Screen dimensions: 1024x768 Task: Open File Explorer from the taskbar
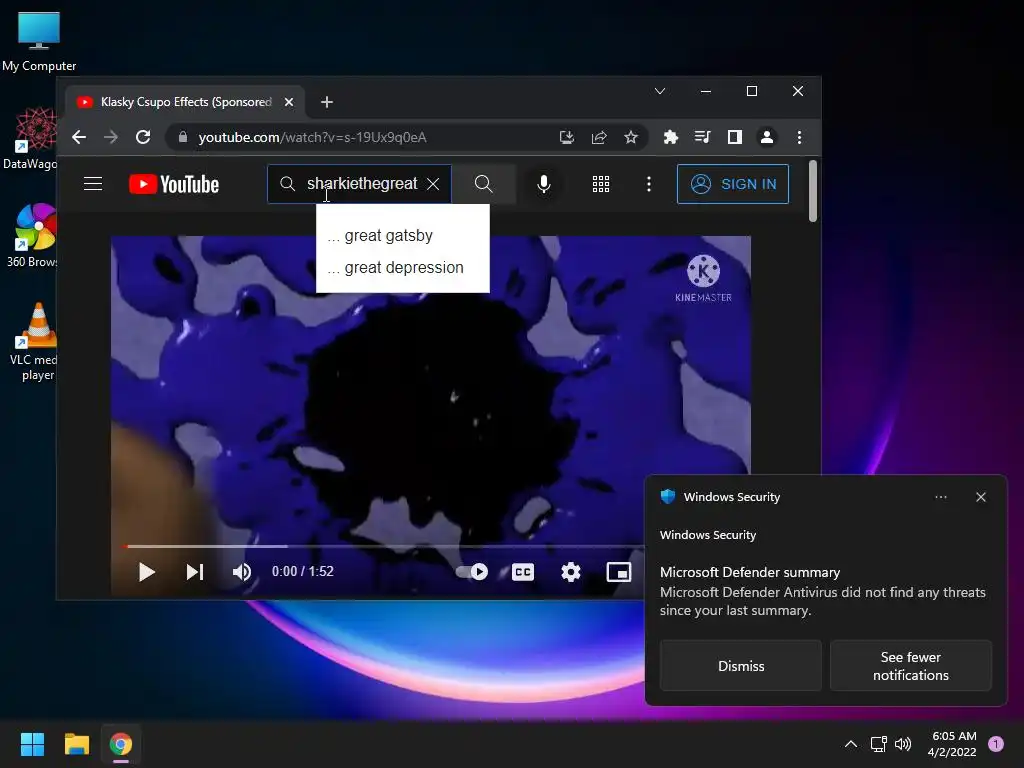[x=76, y=744]
